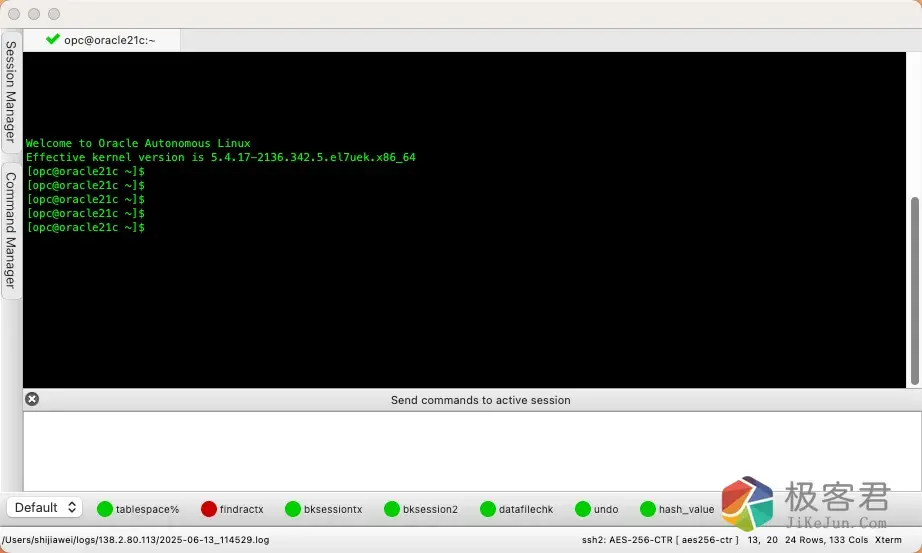Screen dimensions: 922x553
Task: Open the Command Manager side panel
Action: tap(11, 230)
